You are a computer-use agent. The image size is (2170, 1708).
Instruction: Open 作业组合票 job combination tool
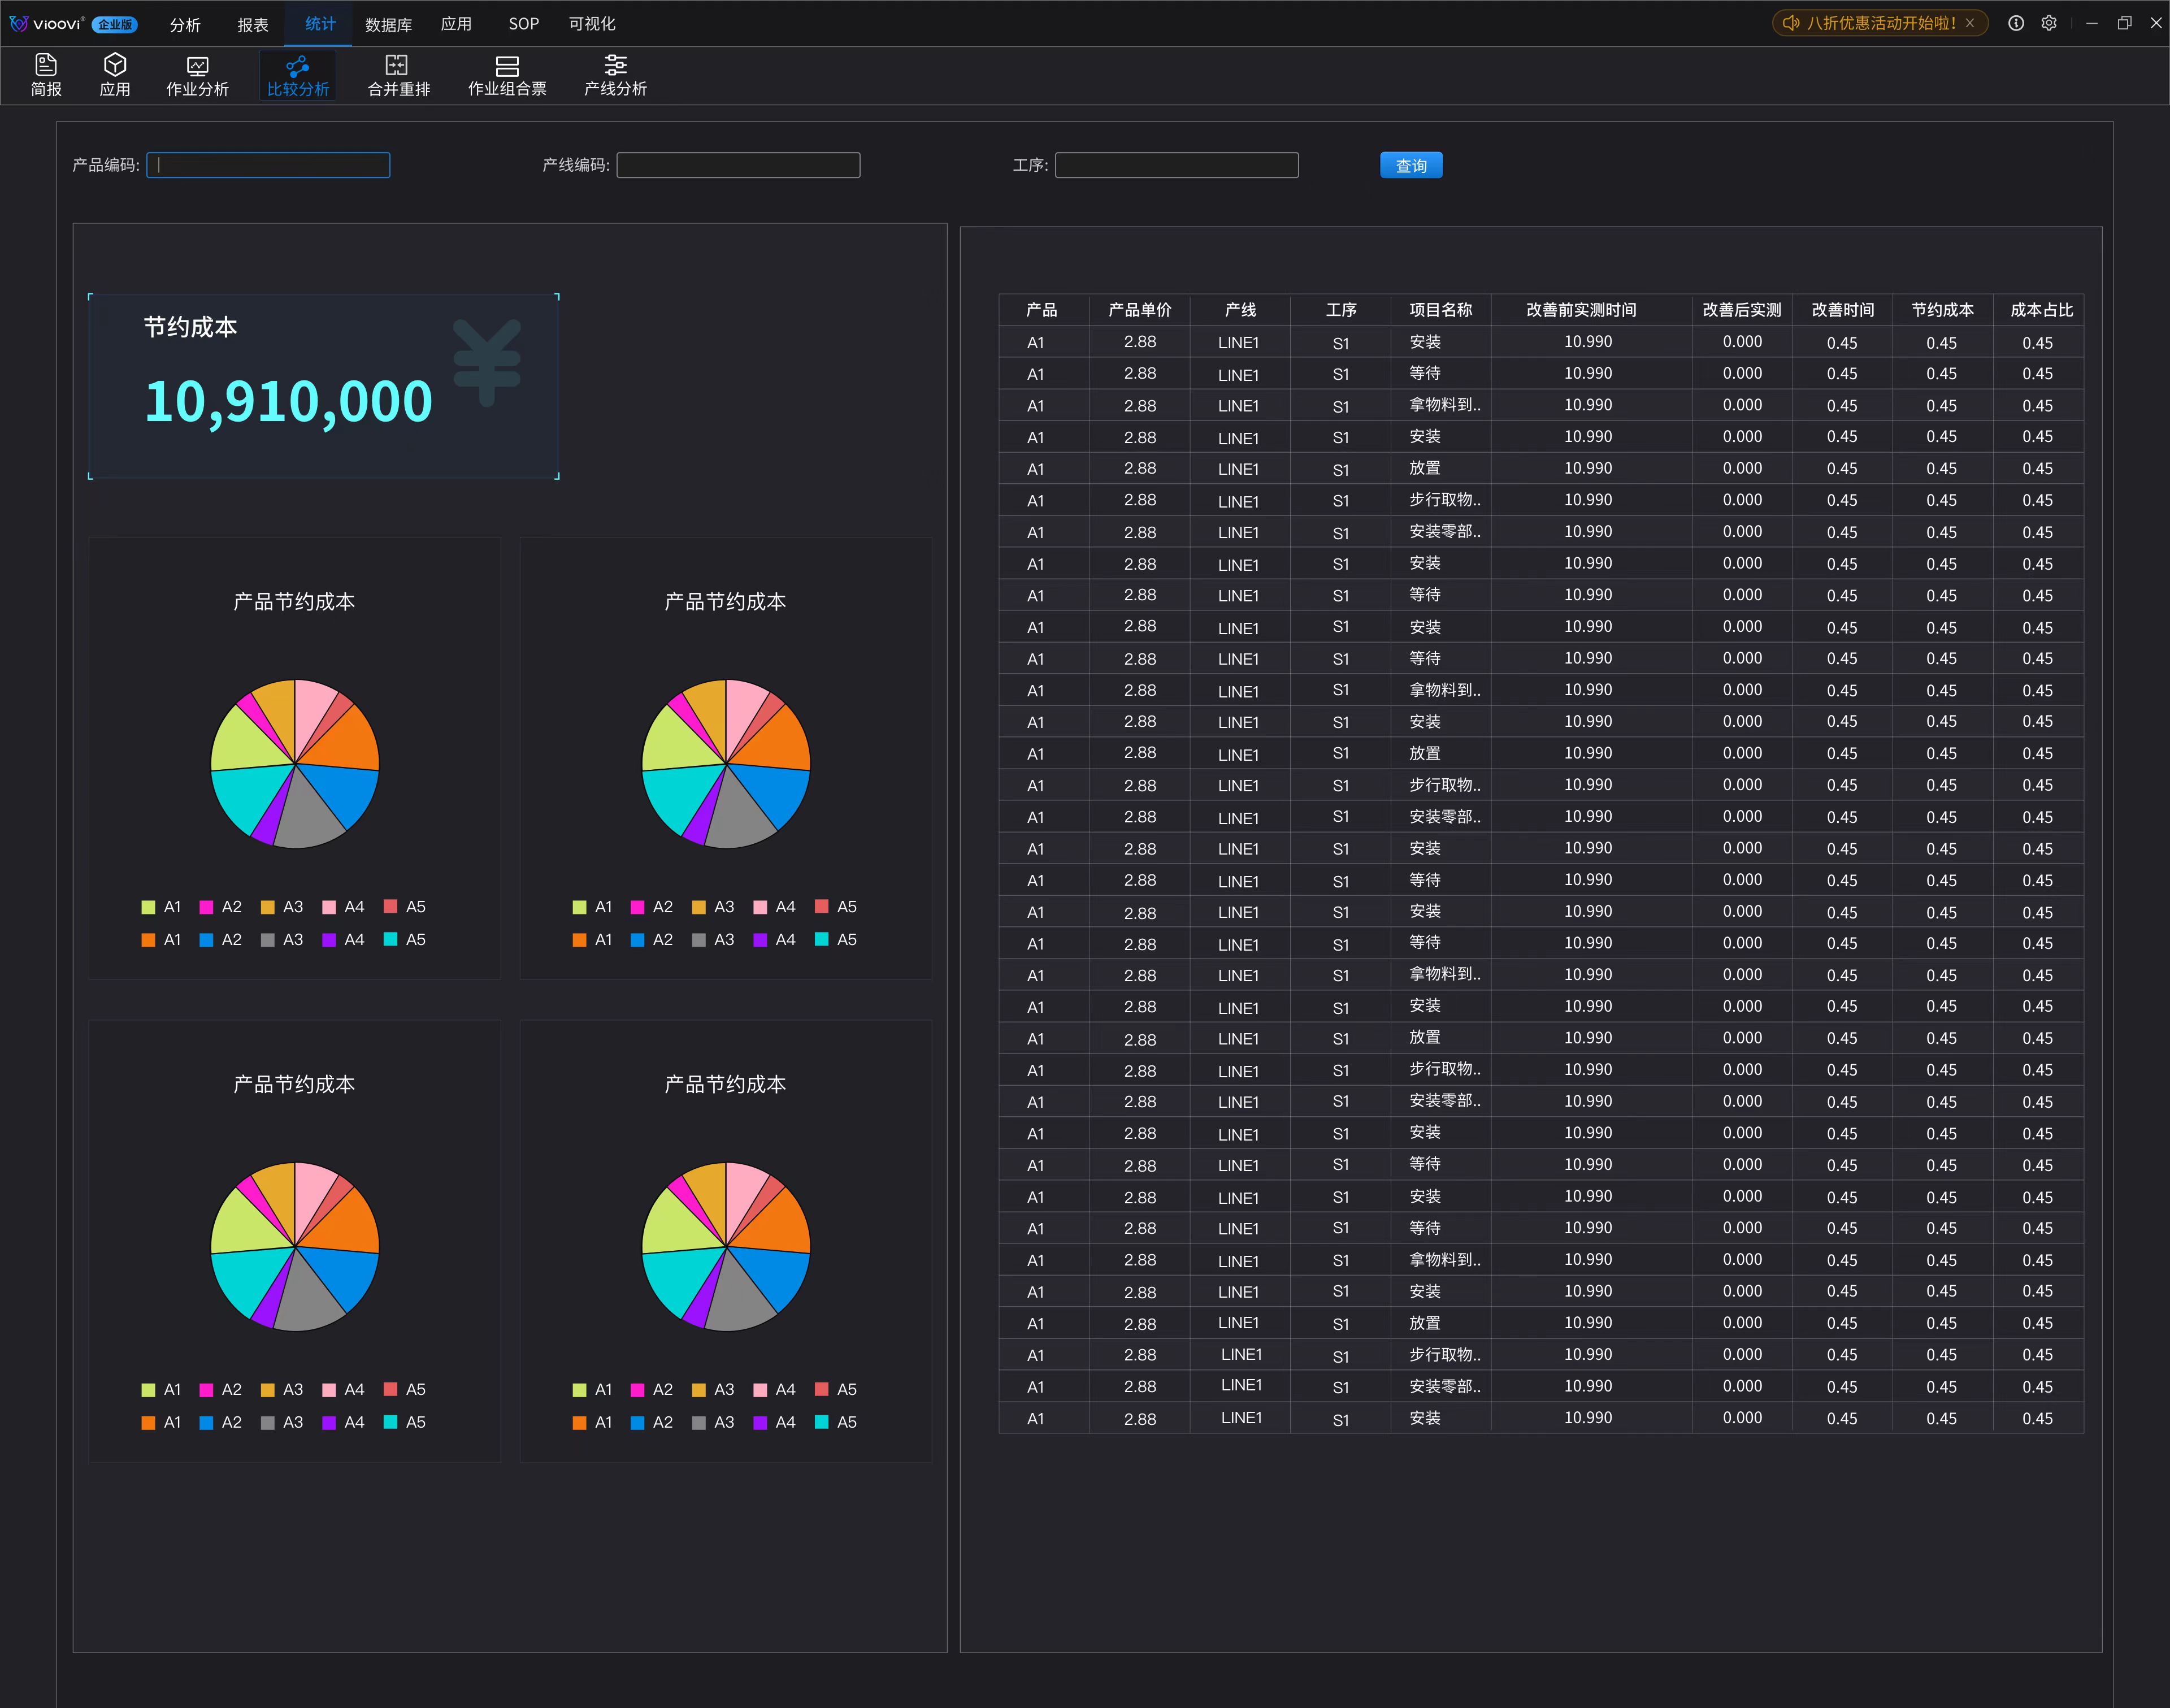[507, 76]
